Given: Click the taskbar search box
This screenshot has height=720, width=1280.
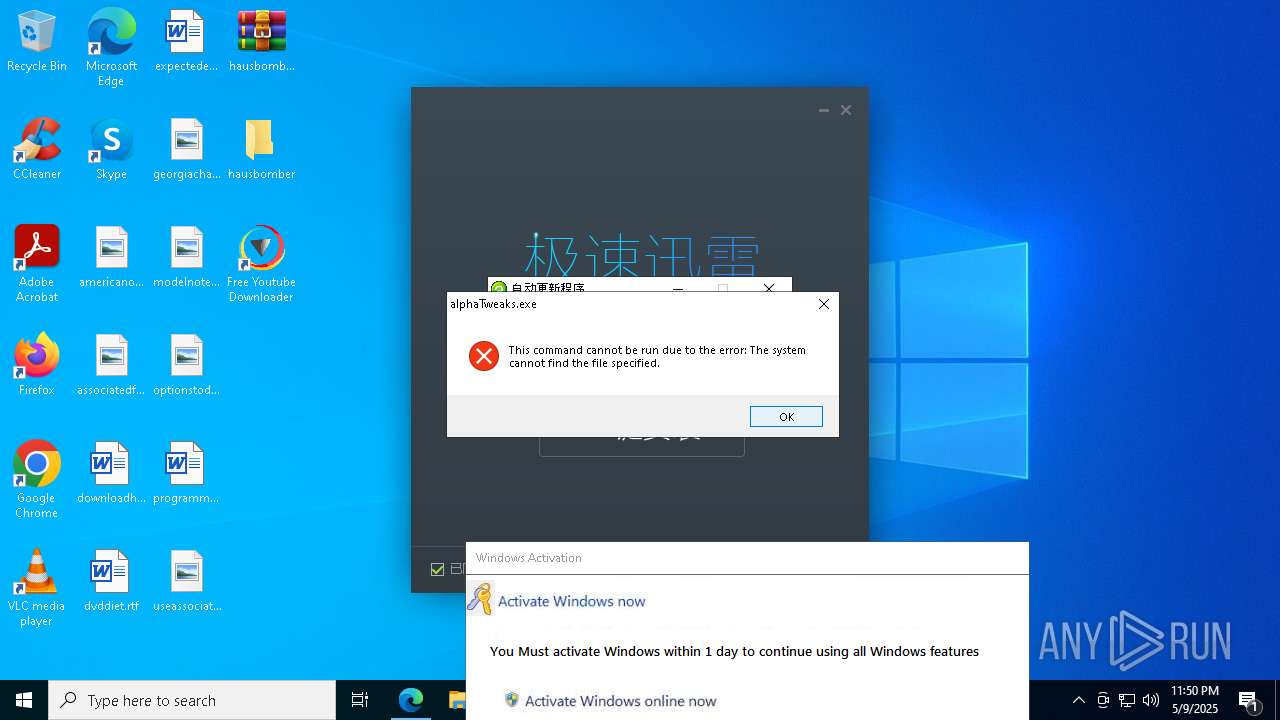Looking at the screenshot, I should coord(192,700).
